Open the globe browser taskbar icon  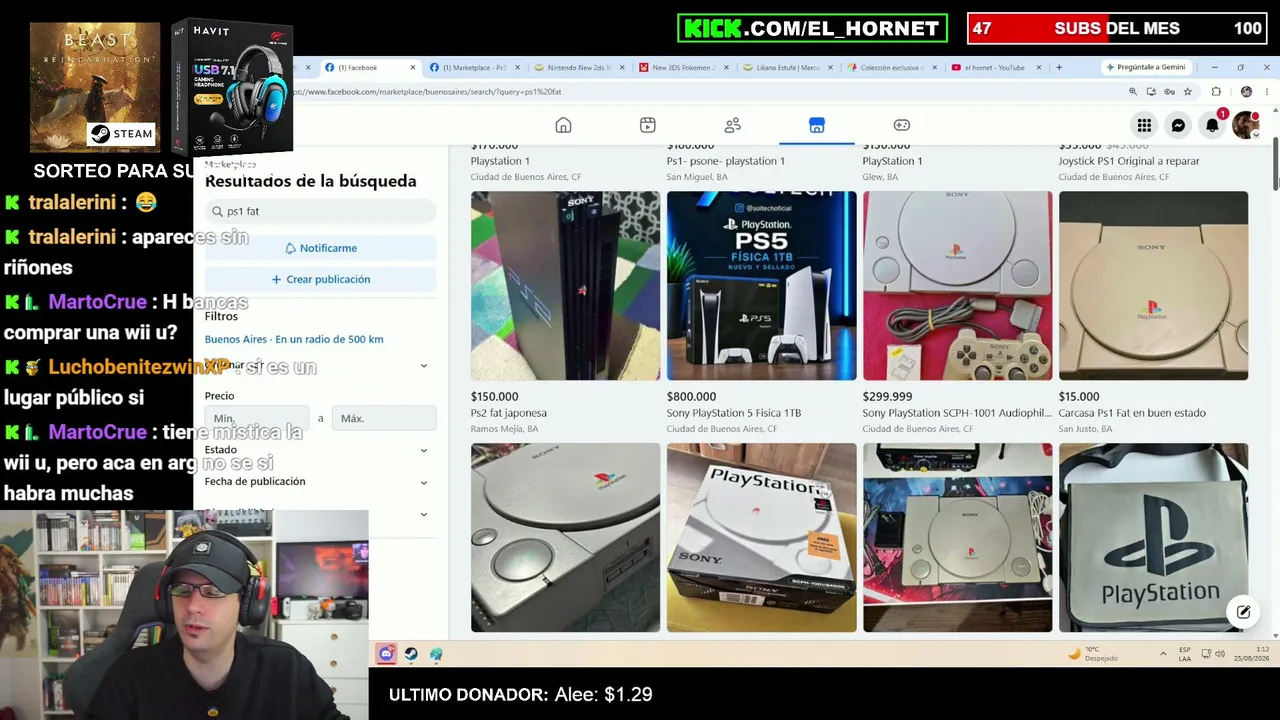[436, 654]
